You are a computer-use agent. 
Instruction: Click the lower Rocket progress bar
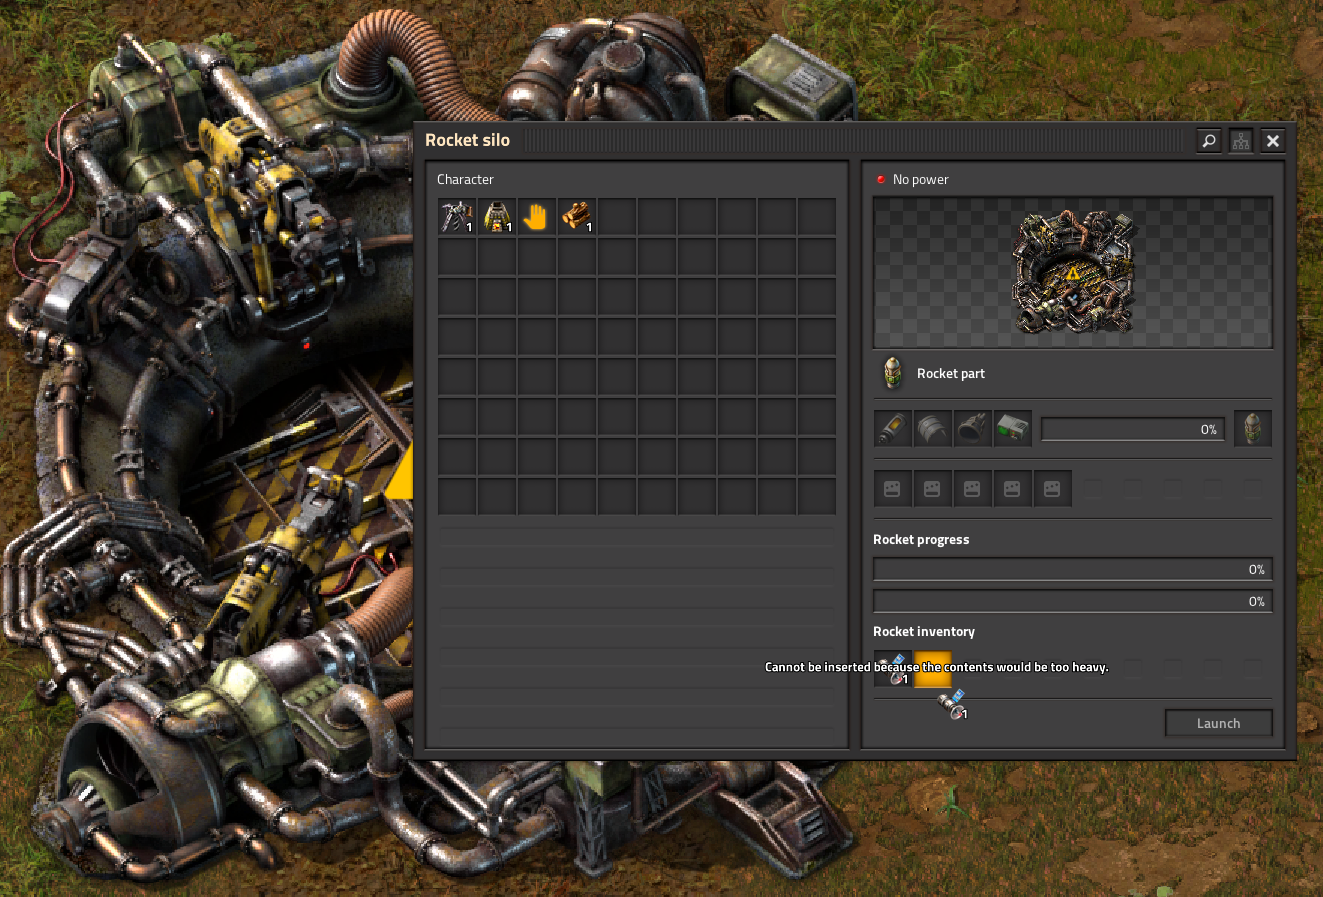[1073, 601]
